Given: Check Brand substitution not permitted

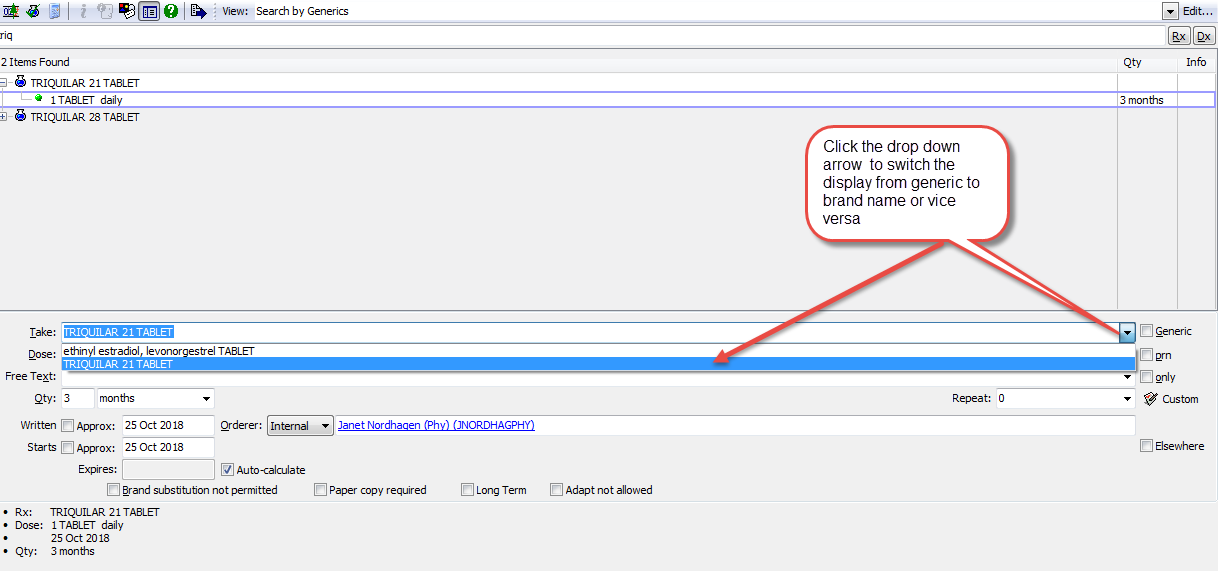Looking at the screenshot, I should pos(113,490).
